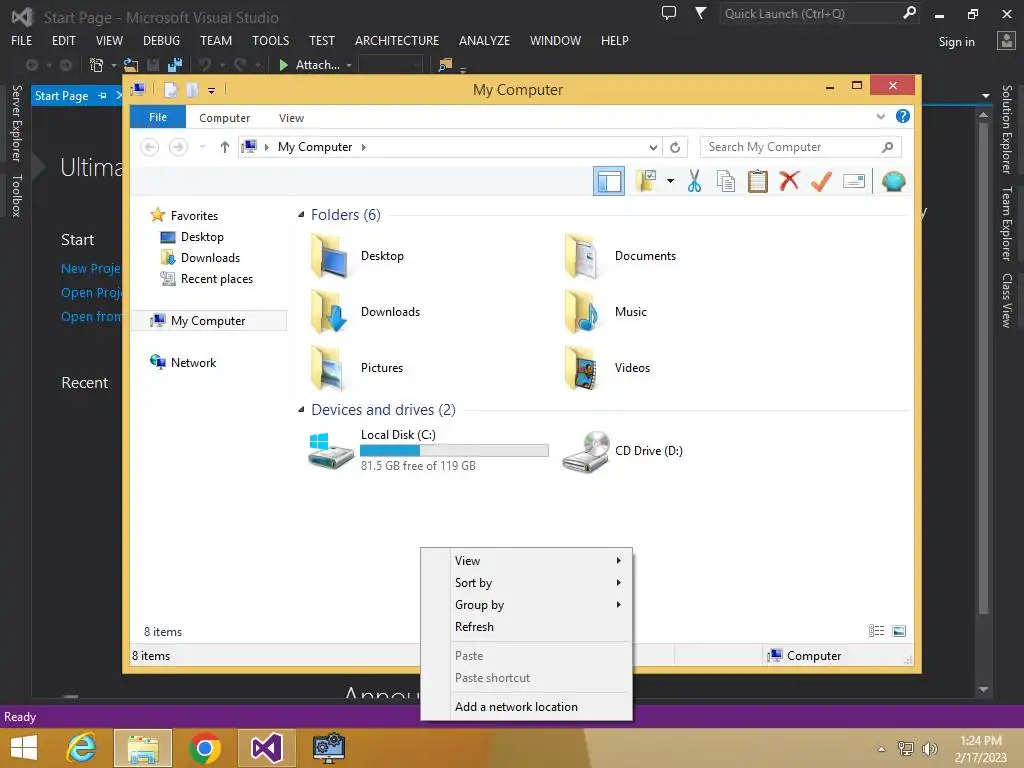Click the Back arrow in Explorer

pyautogui.click(x=150, y=147)
